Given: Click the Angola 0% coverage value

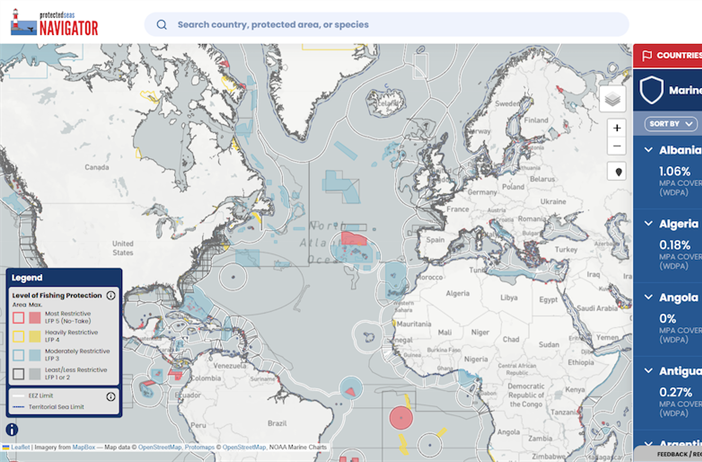Looking at the screenshot, I should click(667, 319).
